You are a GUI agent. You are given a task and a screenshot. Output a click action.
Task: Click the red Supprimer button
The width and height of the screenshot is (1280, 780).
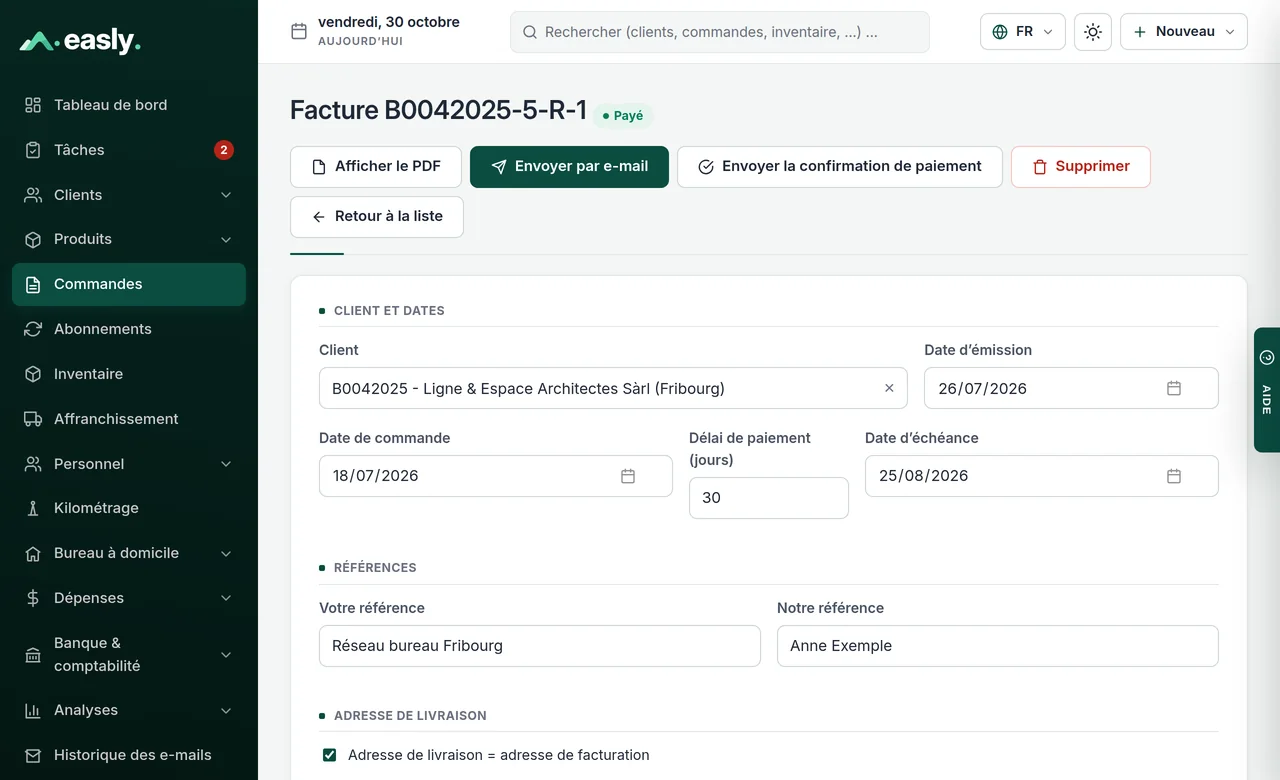[x=1081, y=167]
